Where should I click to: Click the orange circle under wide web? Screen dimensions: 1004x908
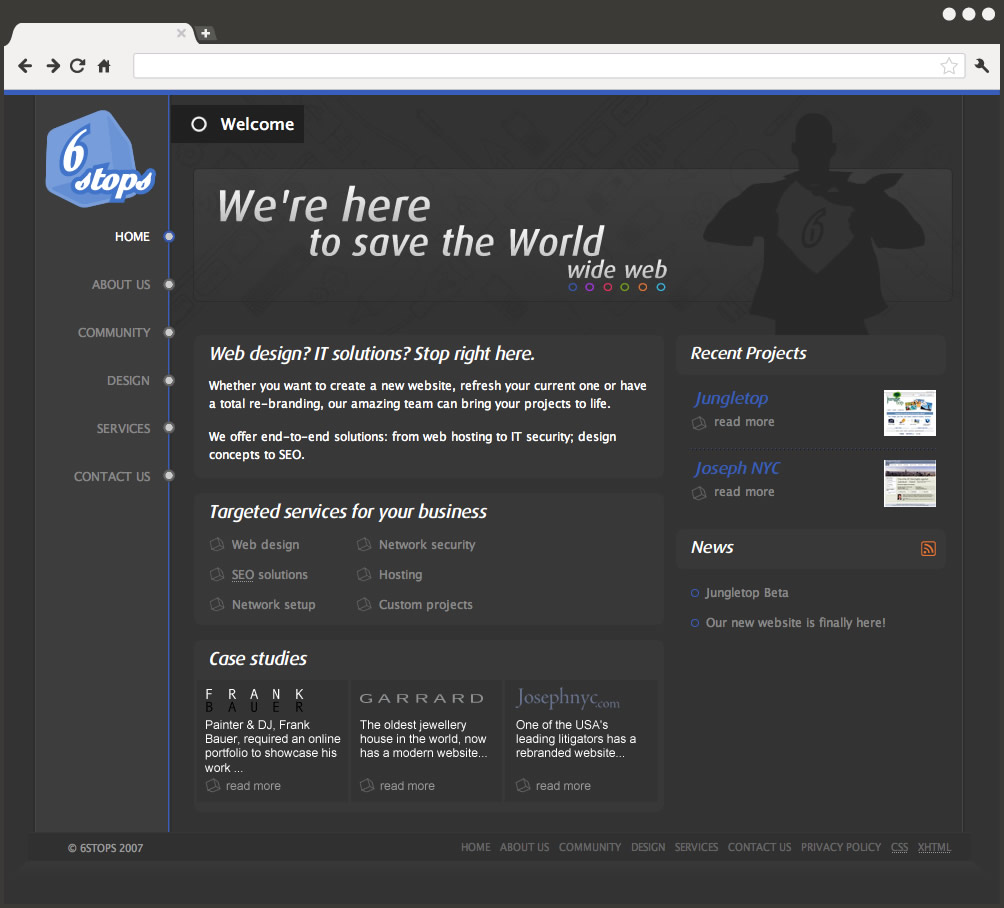point(642,287)
